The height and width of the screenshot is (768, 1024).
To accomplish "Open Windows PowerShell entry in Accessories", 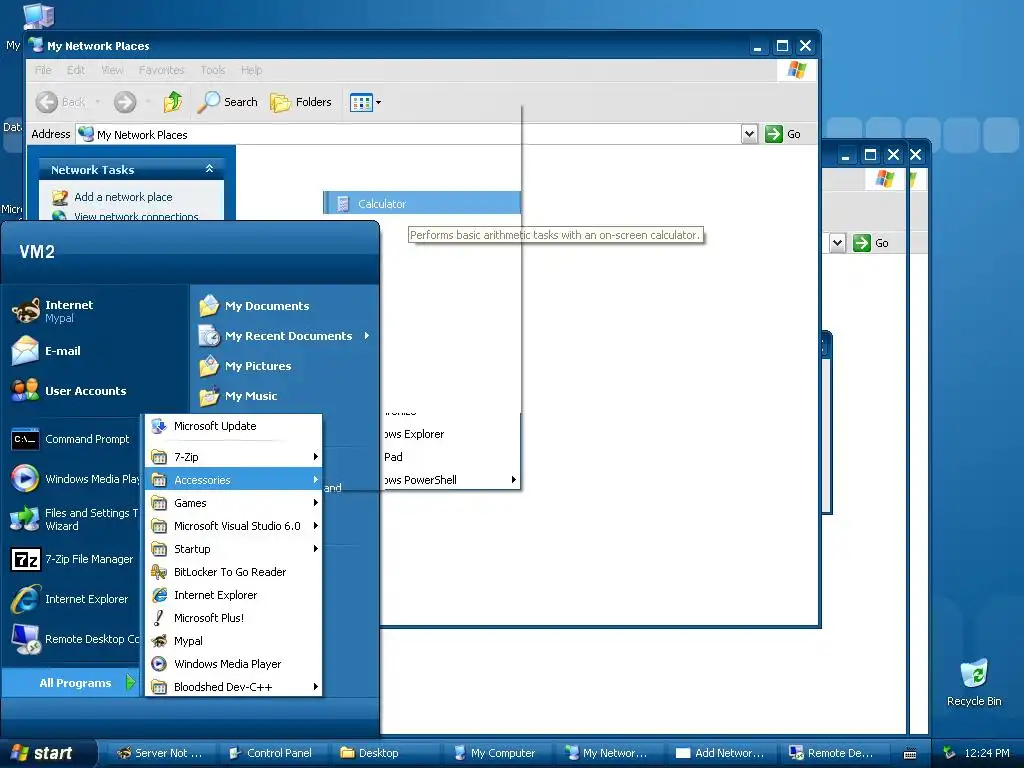I will pyautogui.click(x=451, y=480).
